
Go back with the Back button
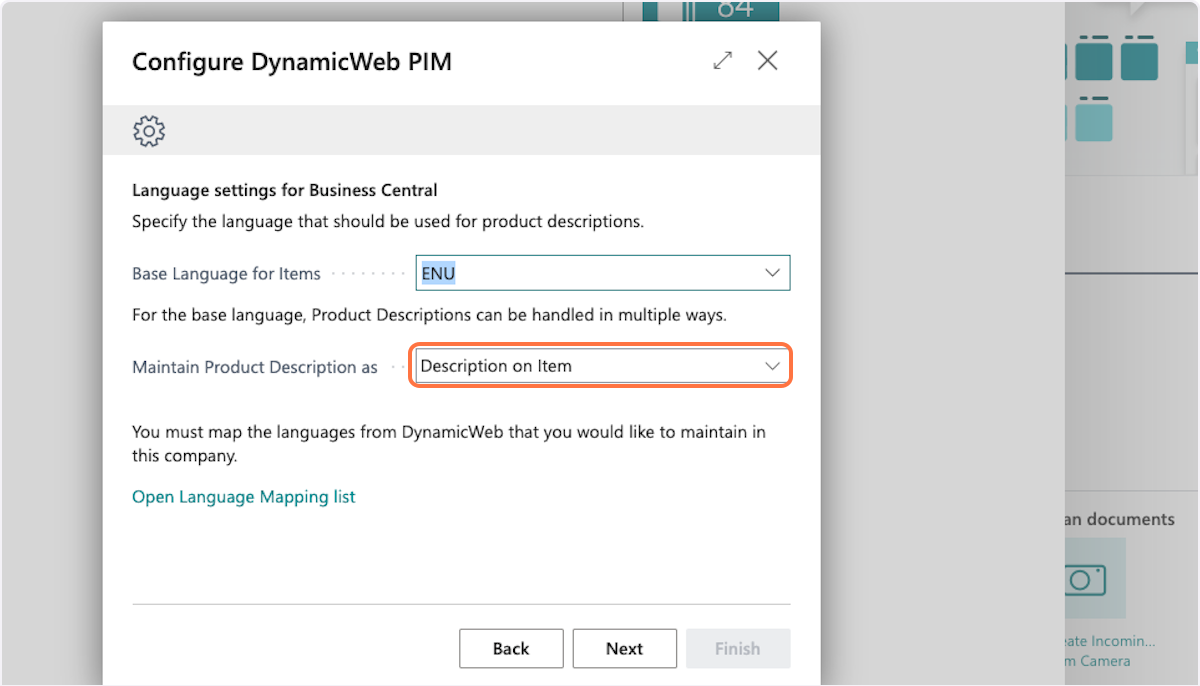click(511, 649)
